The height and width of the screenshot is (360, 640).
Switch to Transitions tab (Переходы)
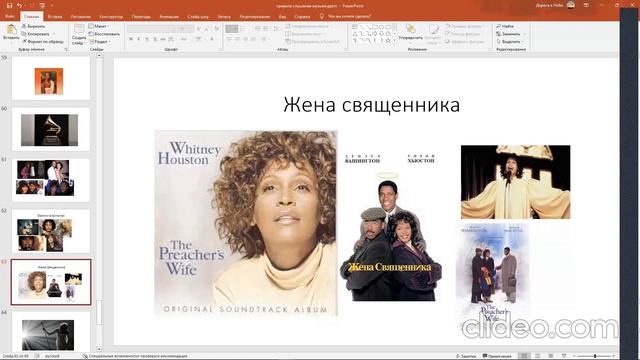click(x=141, y=16)
